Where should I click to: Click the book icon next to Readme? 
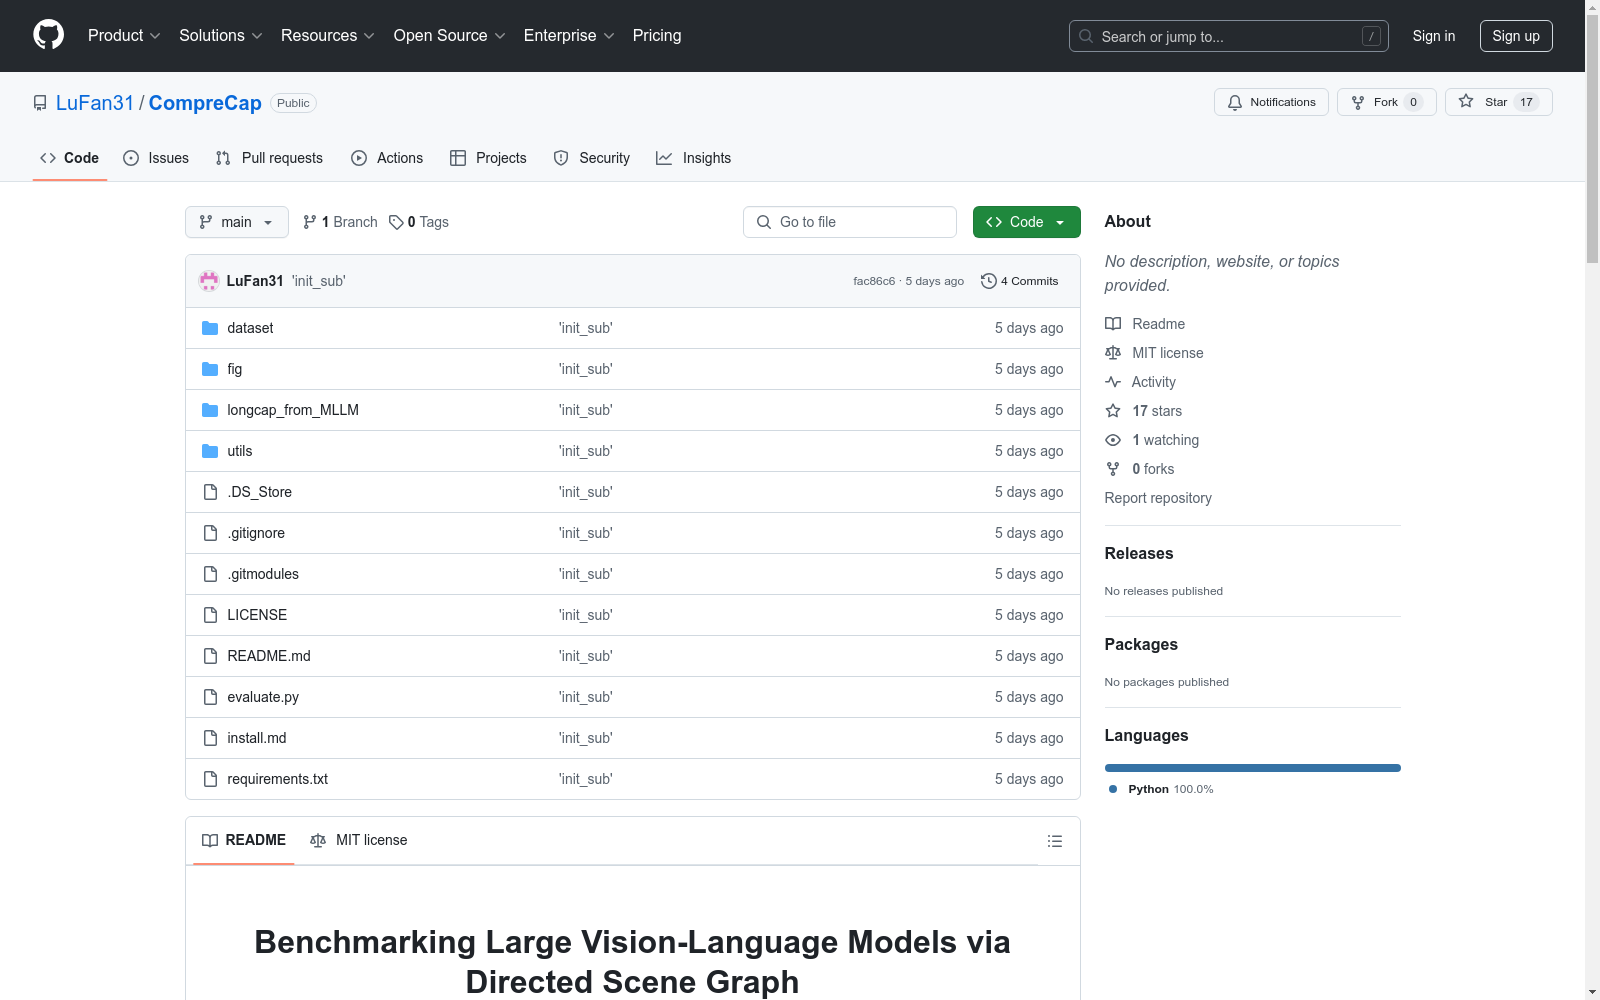pyautogui.click(x=1113, y=324)
